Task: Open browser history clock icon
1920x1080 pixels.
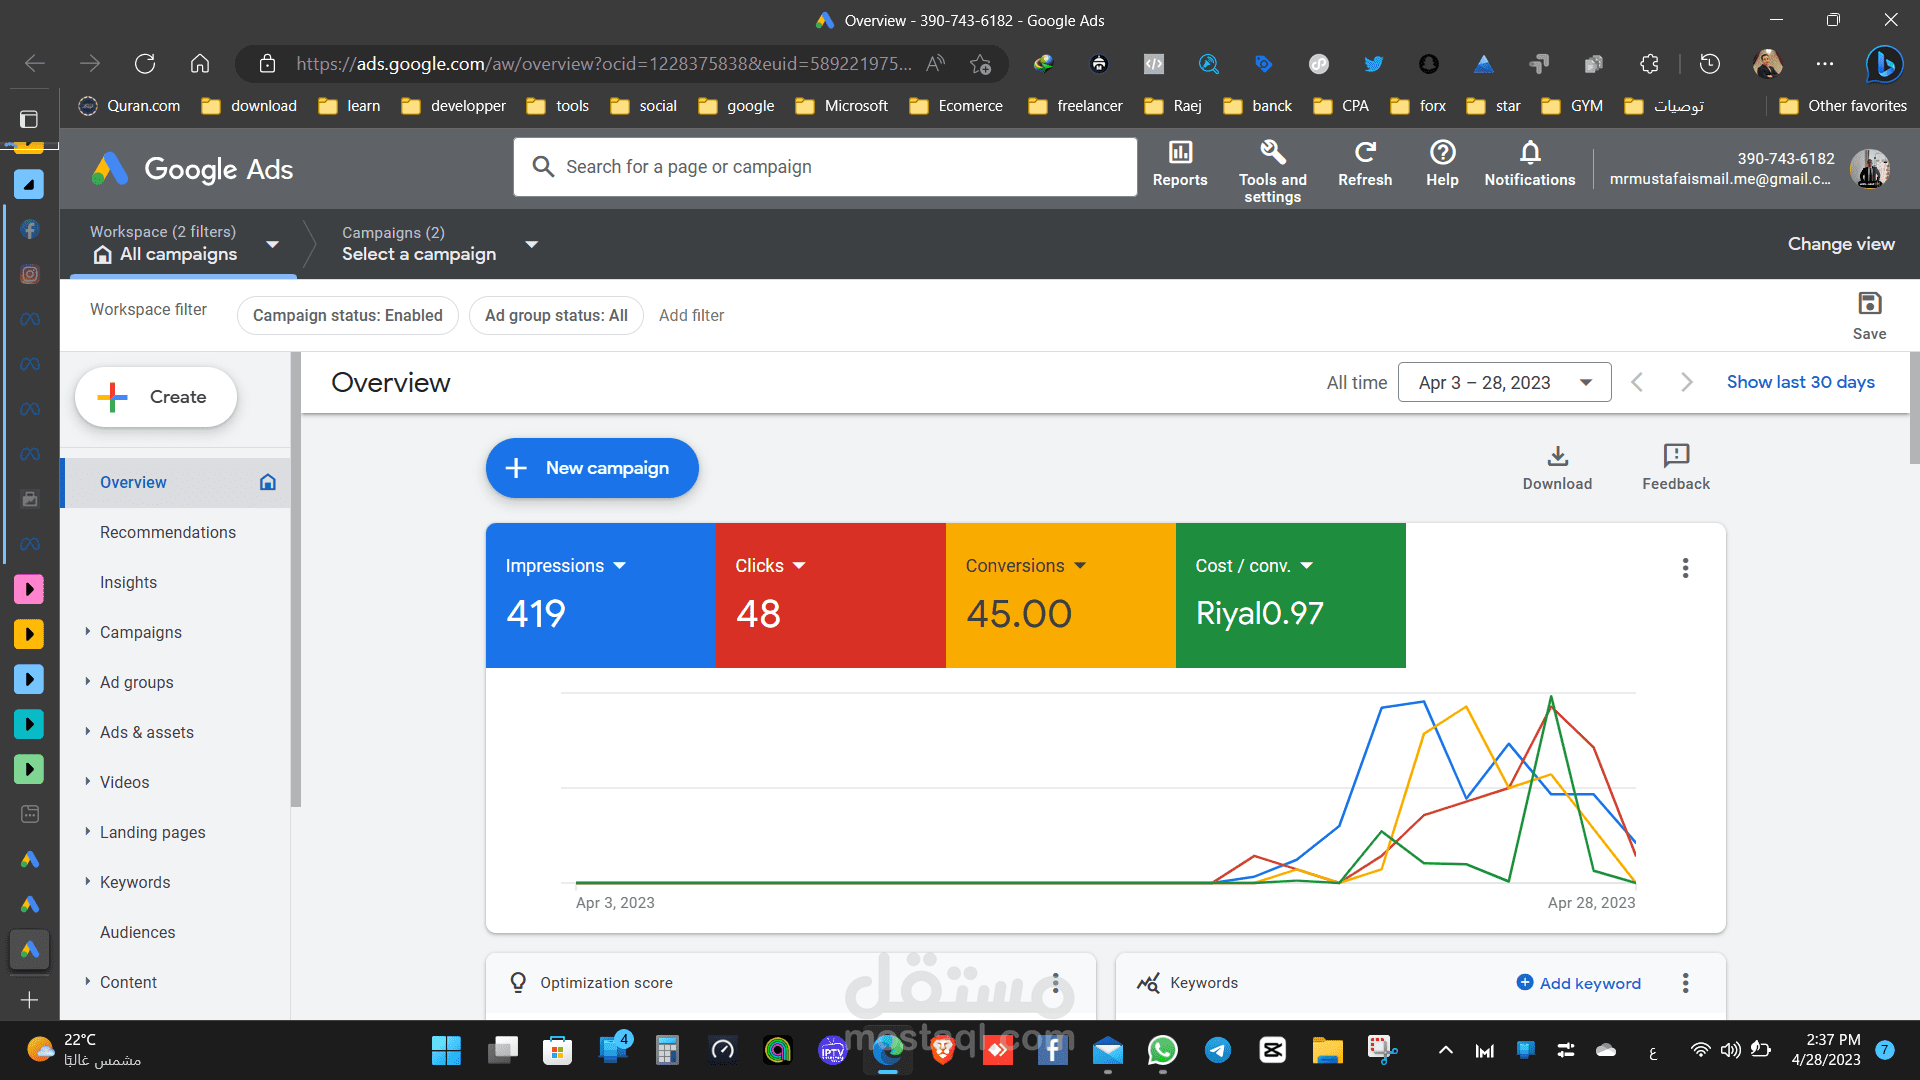Action: point(1710,64)
